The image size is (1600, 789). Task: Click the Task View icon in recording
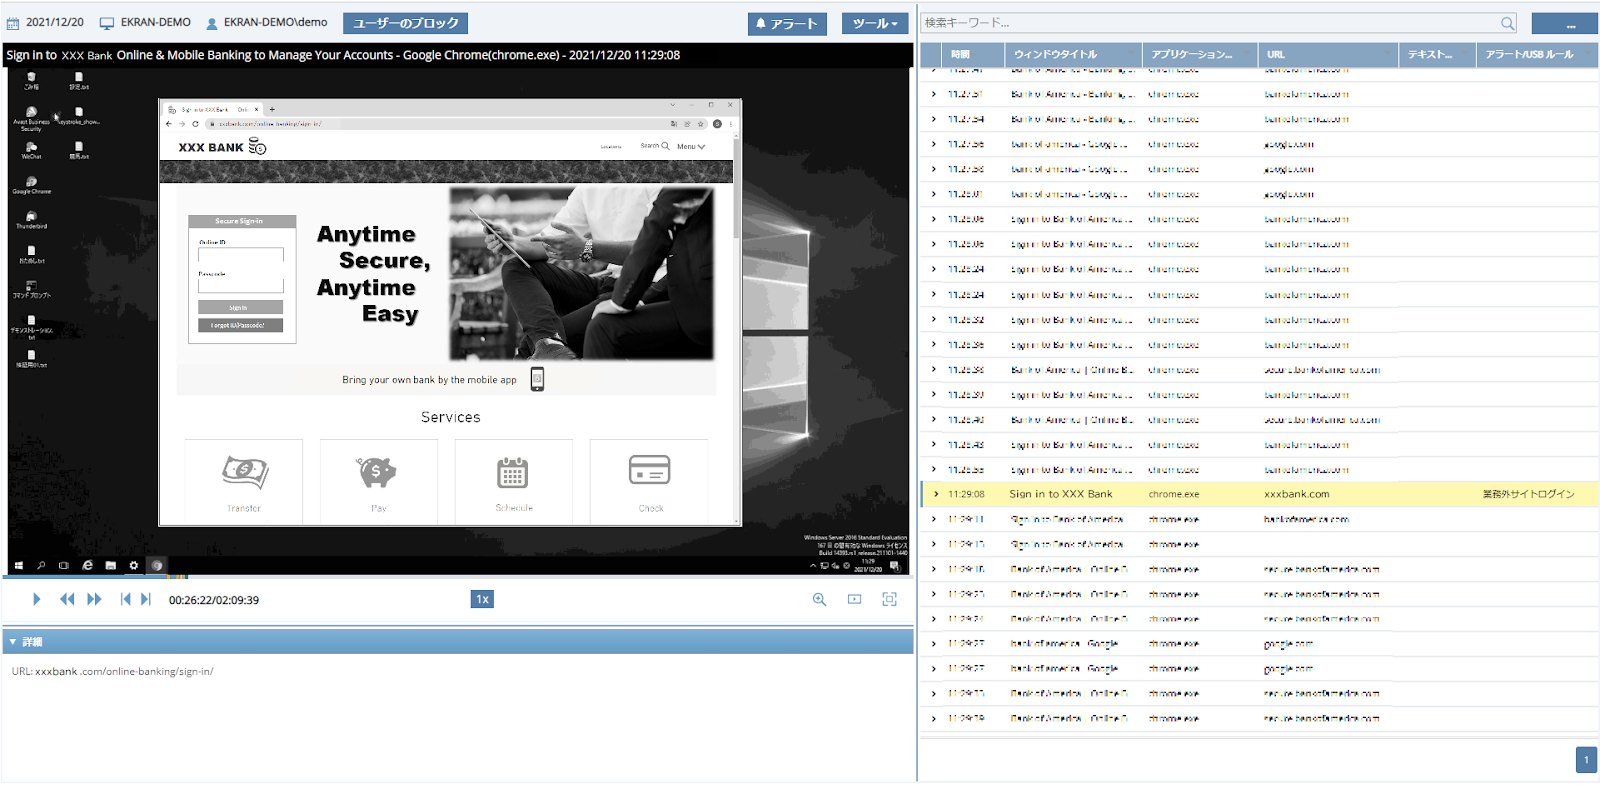(x=64, y=566)
